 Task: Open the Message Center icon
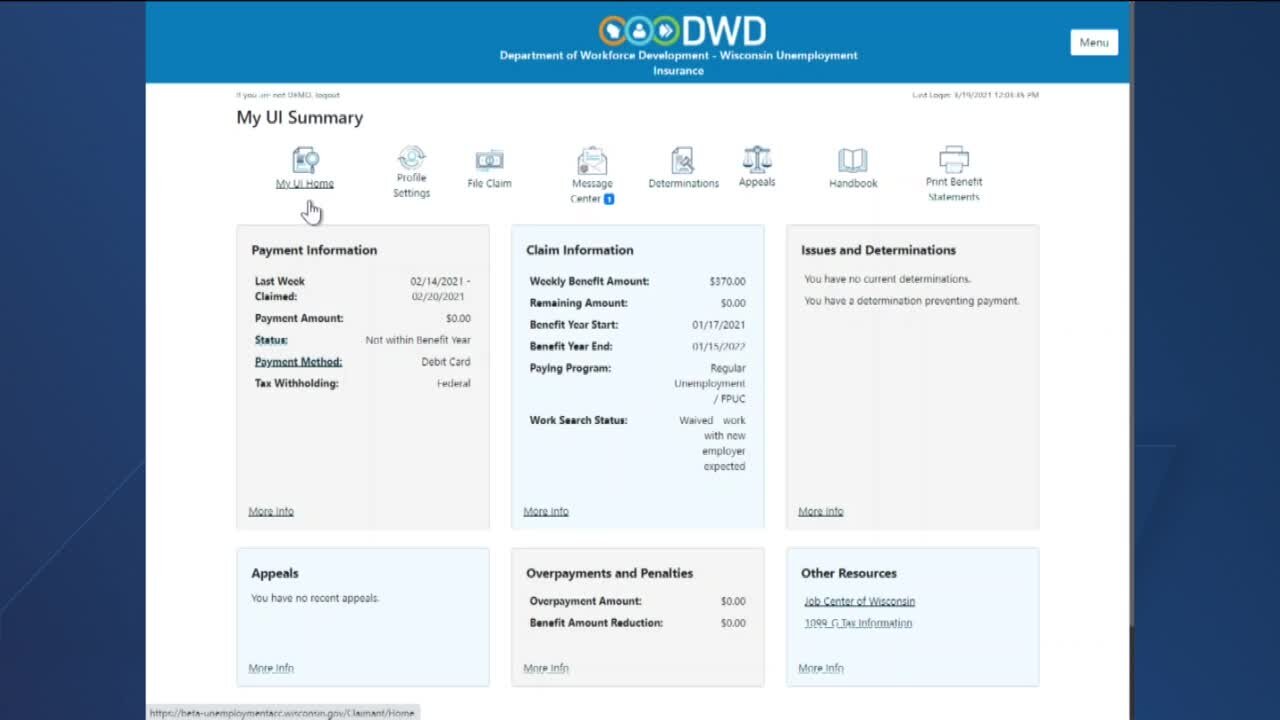click(592, 161)
